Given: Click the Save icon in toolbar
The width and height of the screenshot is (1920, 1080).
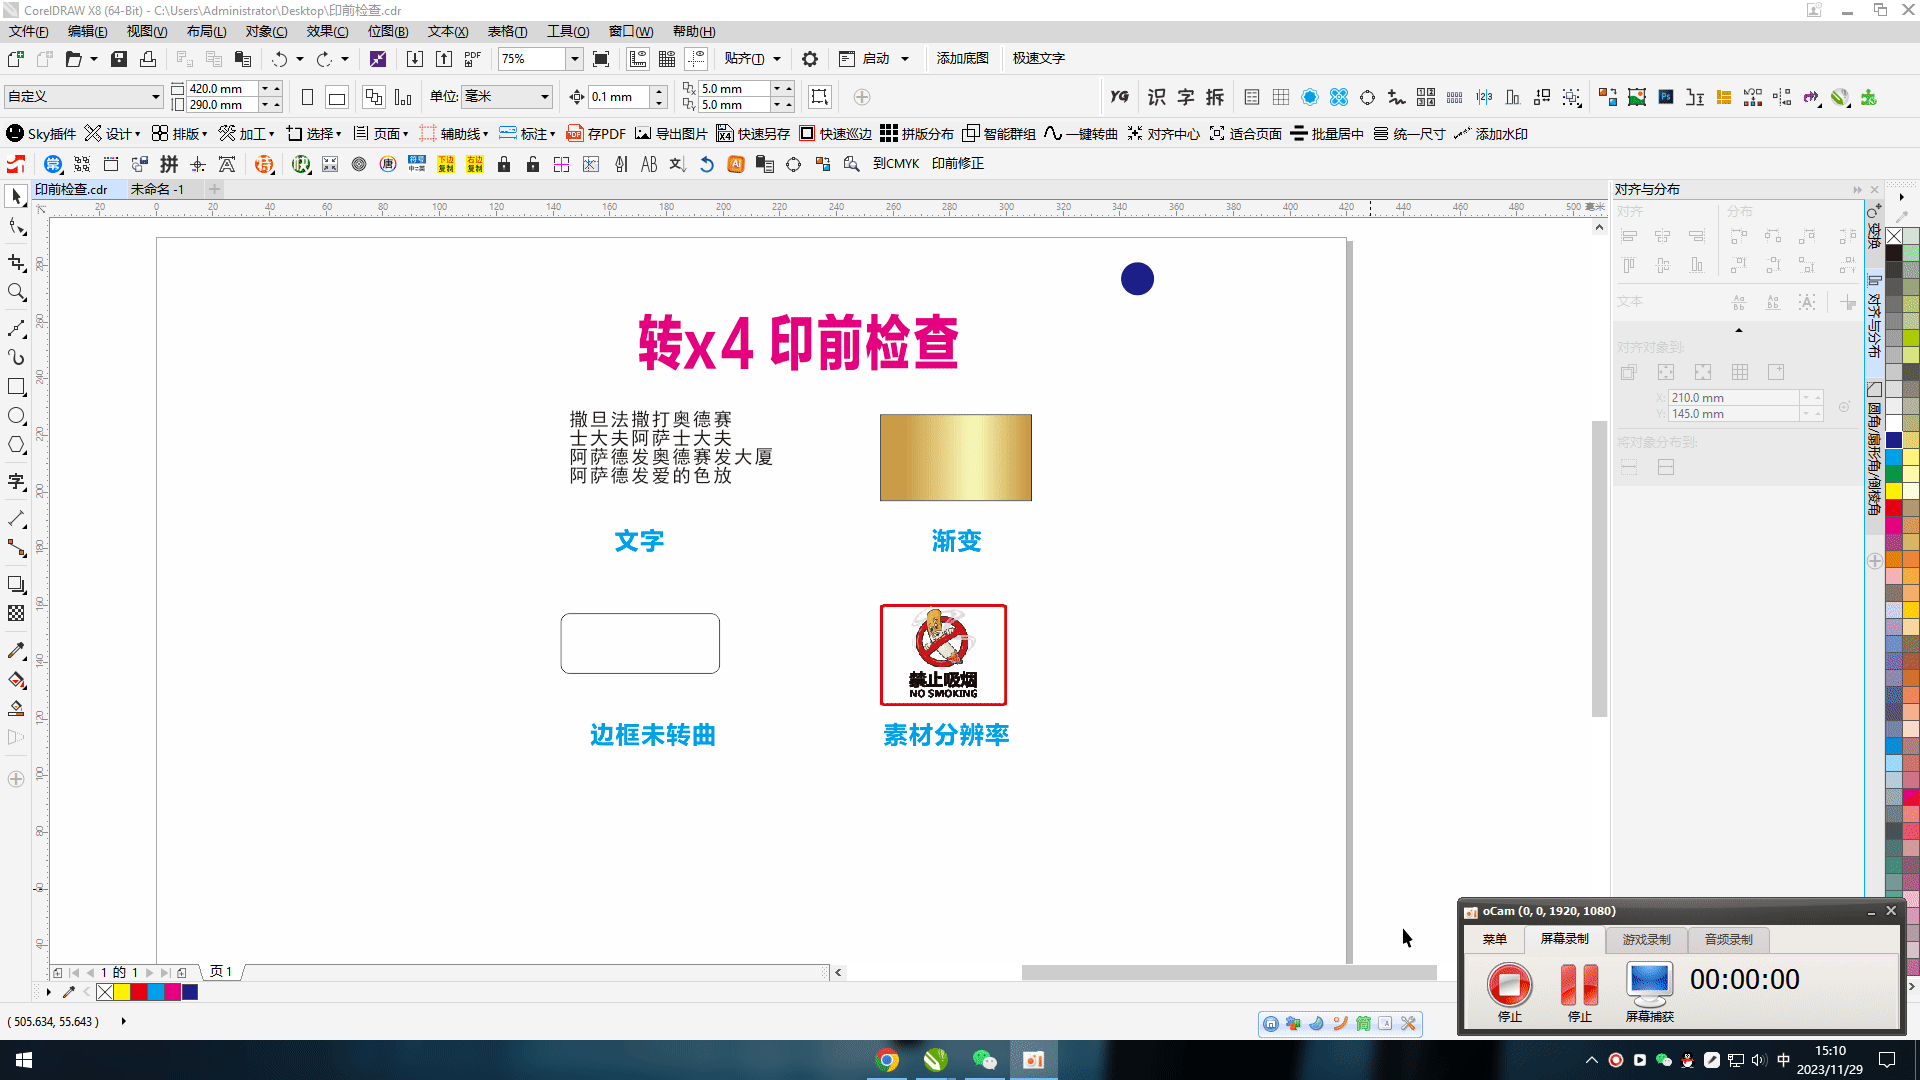Looking at the screenshot, I should [x=119, y=59].
